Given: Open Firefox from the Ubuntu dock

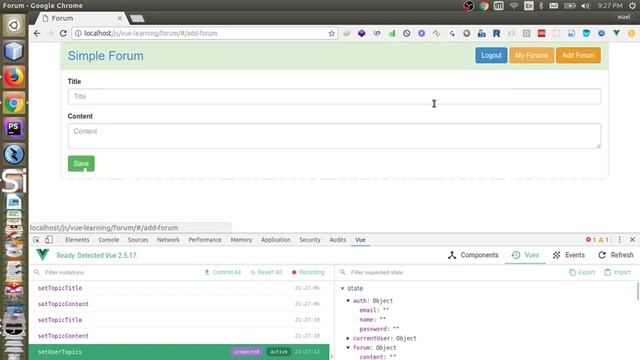Looking at the screenshot, I should (14, 77).
